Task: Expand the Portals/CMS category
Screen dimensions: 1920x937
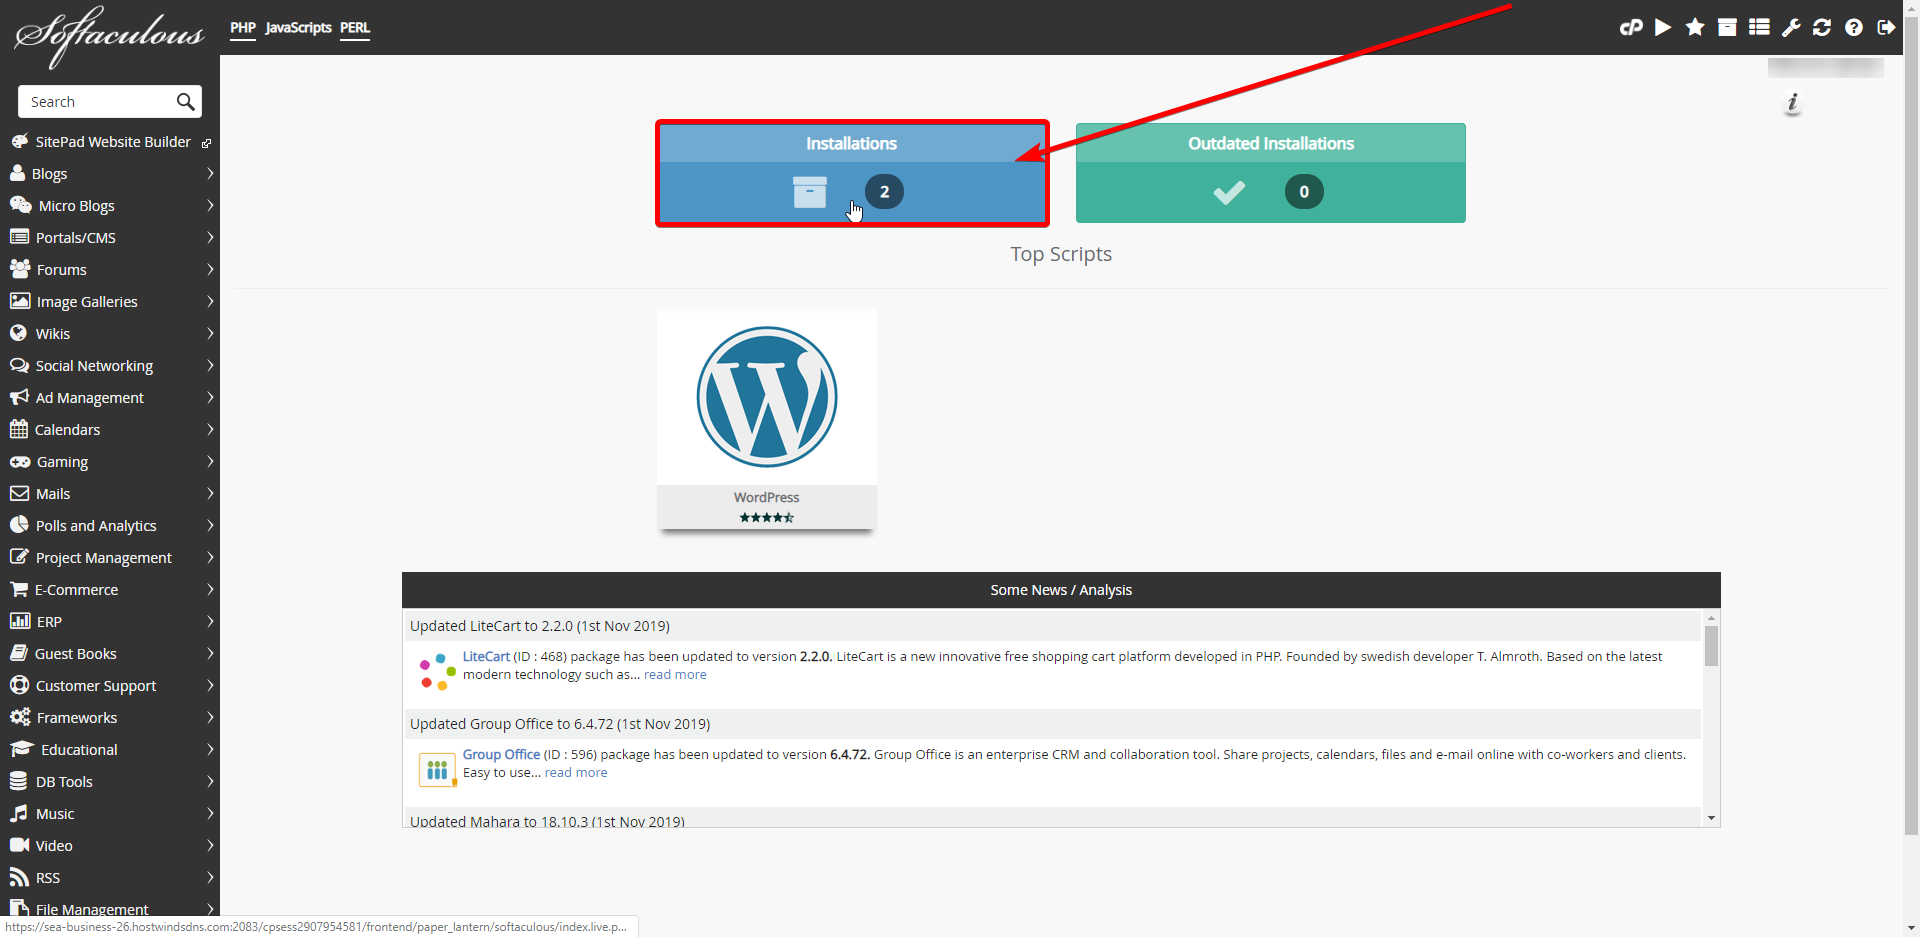Action: (210, 237)
